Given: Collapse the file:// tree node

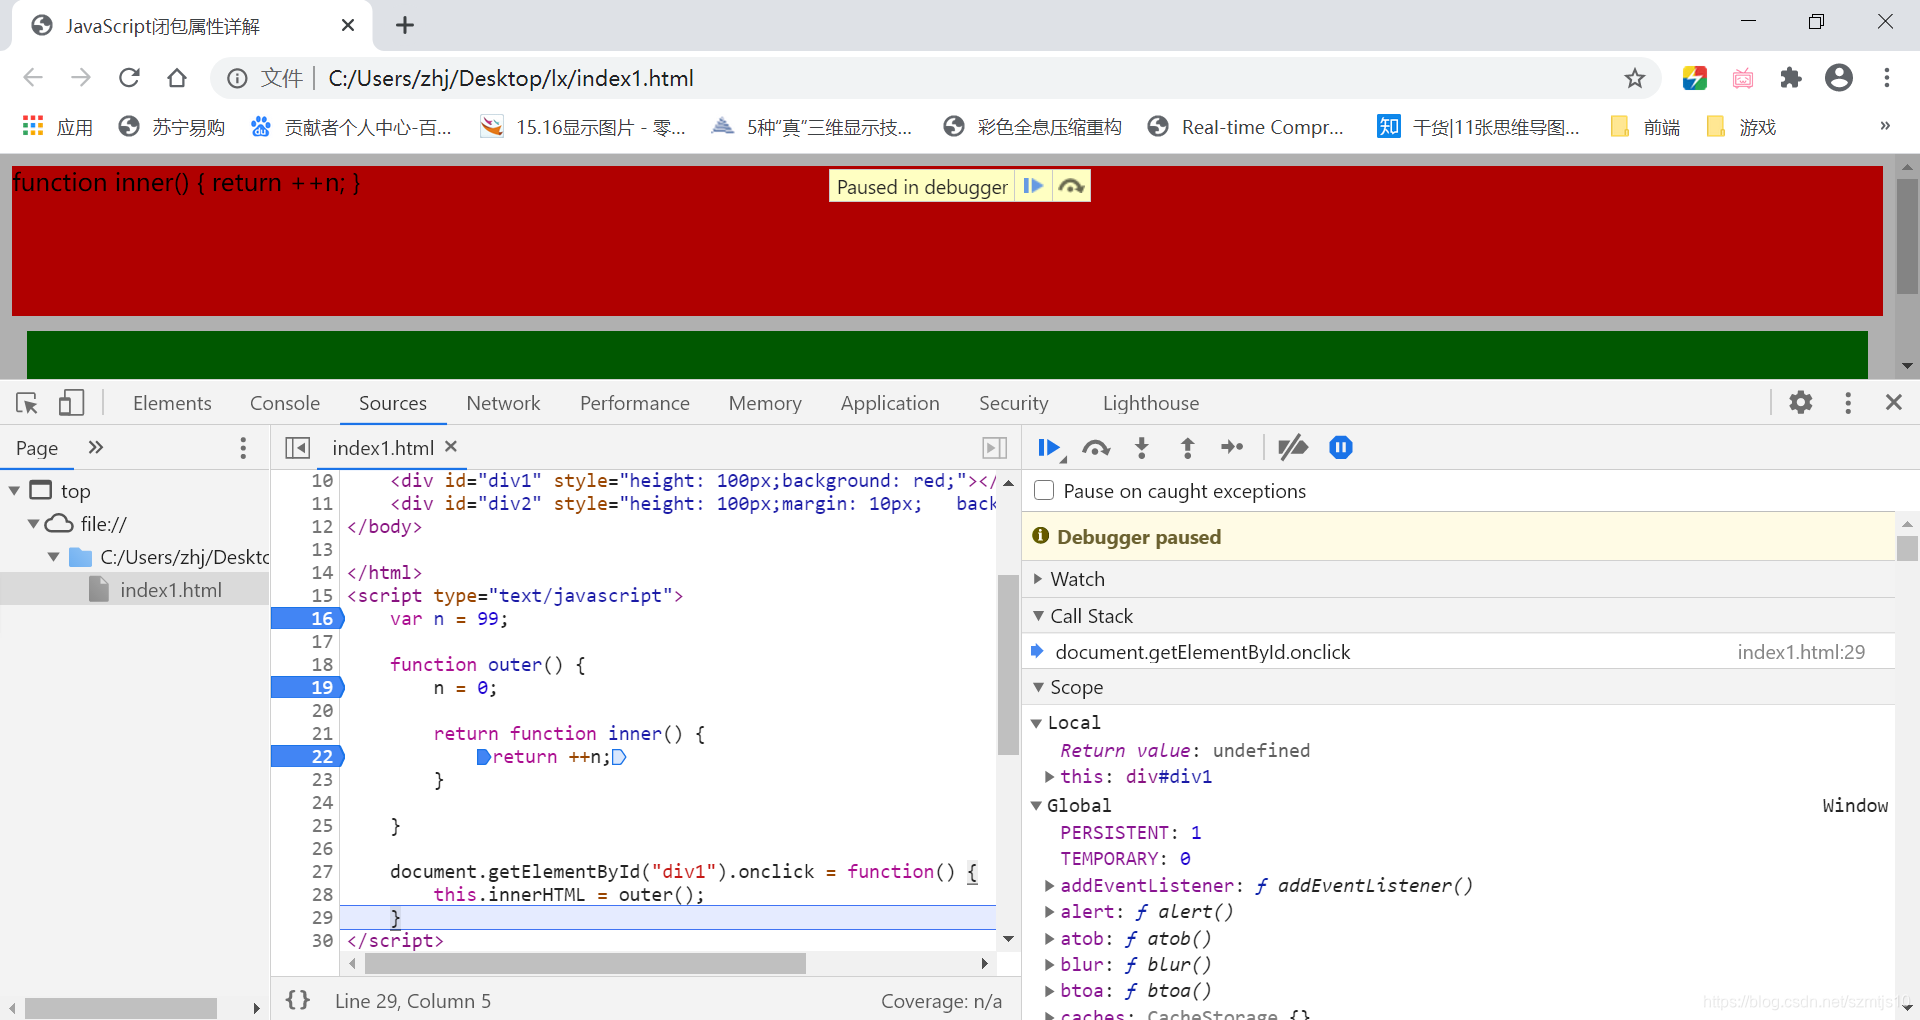Looking at the screenshot, I should tap(33, 524).
